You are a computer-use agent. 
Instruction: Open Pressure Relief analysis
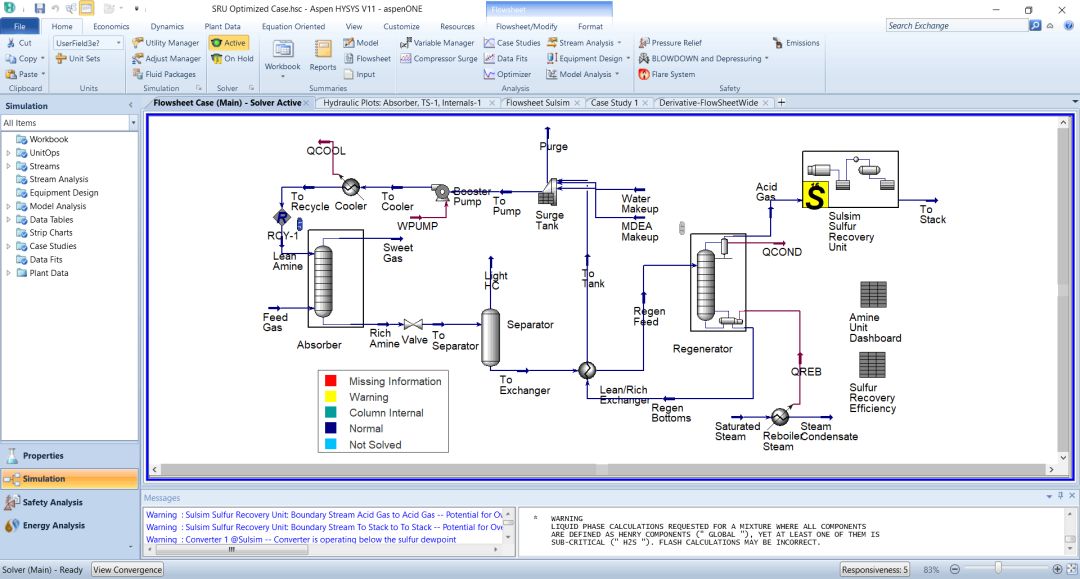click(x=670, y=43)
